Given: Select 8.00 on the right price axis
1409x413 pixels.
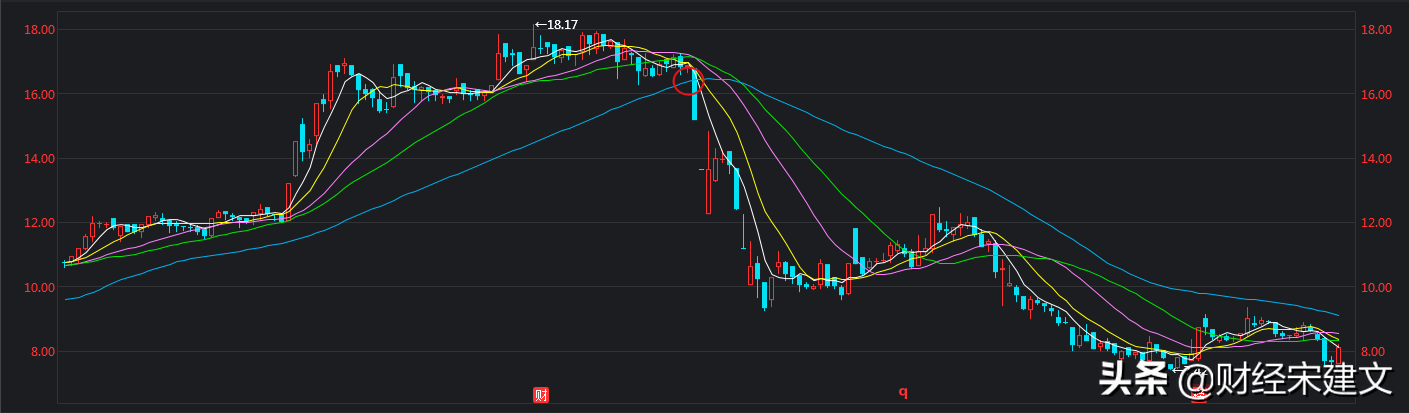Looking at the screenshot, I should tap(1377, 352).
